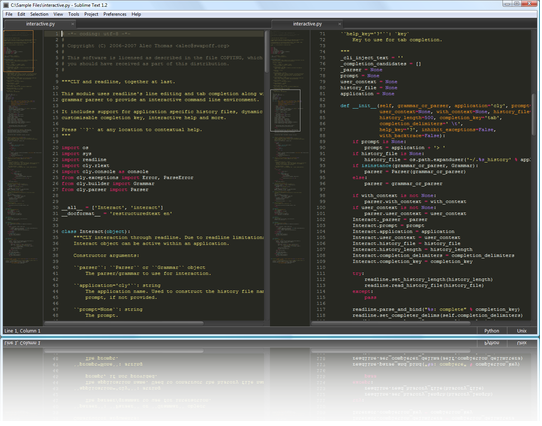Click the Sublime Text icon in title bar
542x426 pixels.
coord(6,5)
